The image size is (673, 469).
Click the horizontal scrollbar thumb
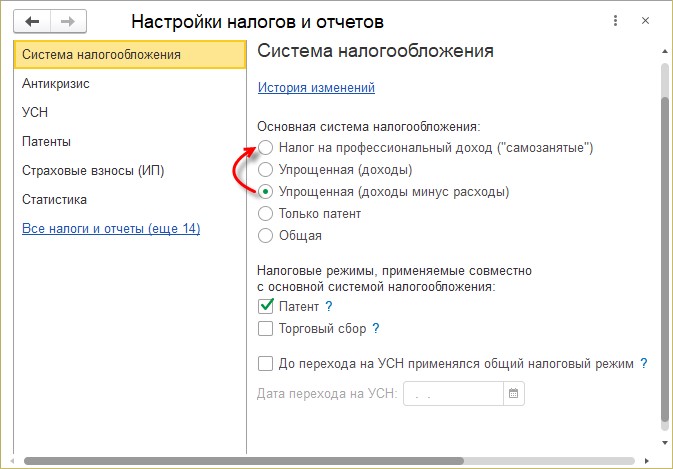click(244, 461)
